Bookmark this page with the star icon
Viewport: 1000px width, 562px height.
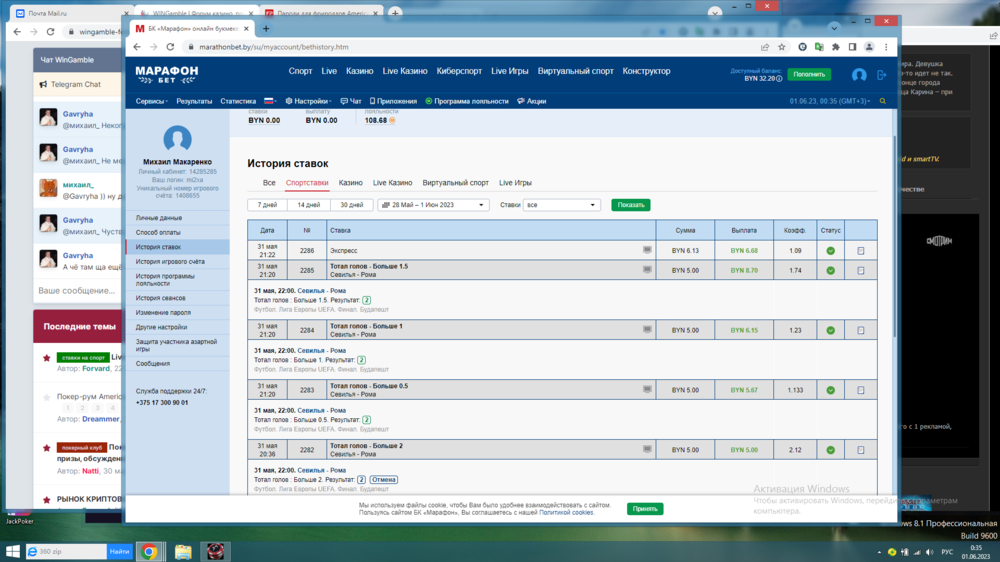tap(784, 47)
